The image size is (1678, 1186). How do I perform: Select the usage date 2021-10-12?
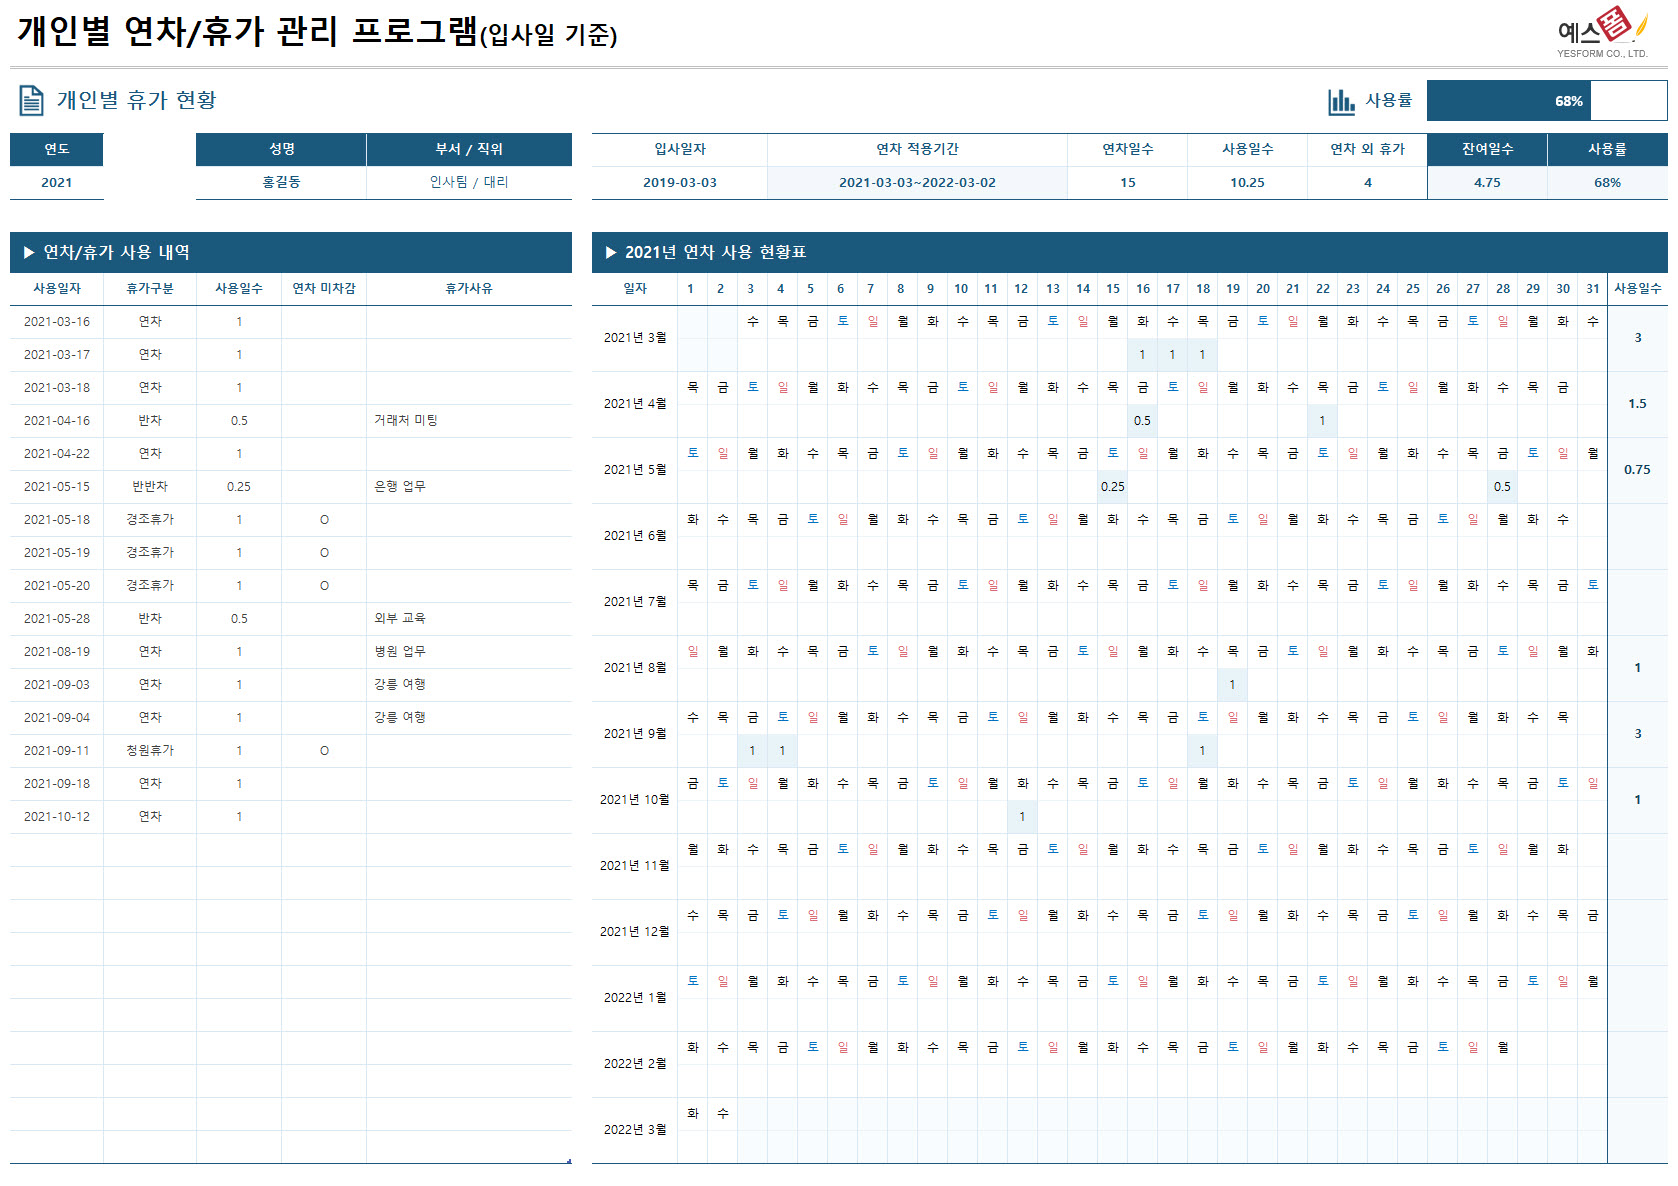point(57,817)
